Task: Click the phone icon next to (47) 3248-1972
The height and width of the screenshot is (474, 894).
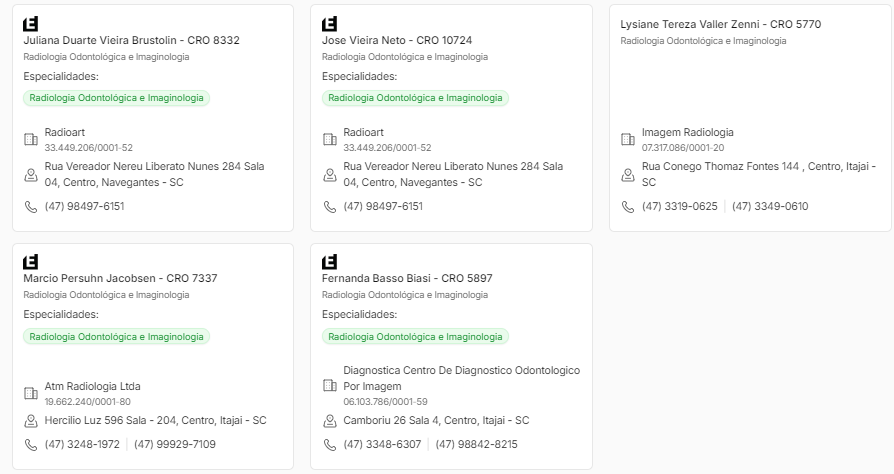Action: coord(30,444)
